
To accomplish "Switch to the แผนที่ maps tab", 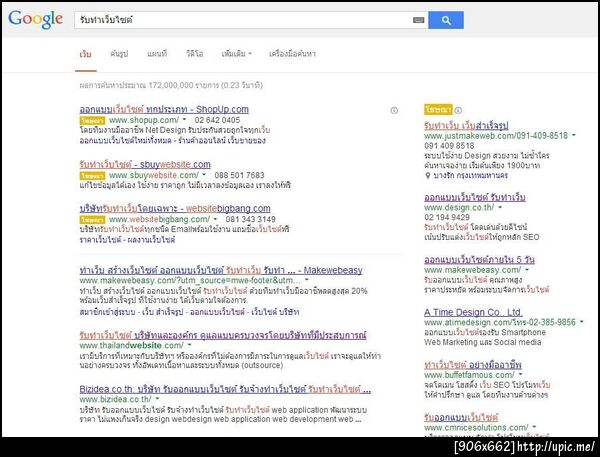I will point(157,54).
